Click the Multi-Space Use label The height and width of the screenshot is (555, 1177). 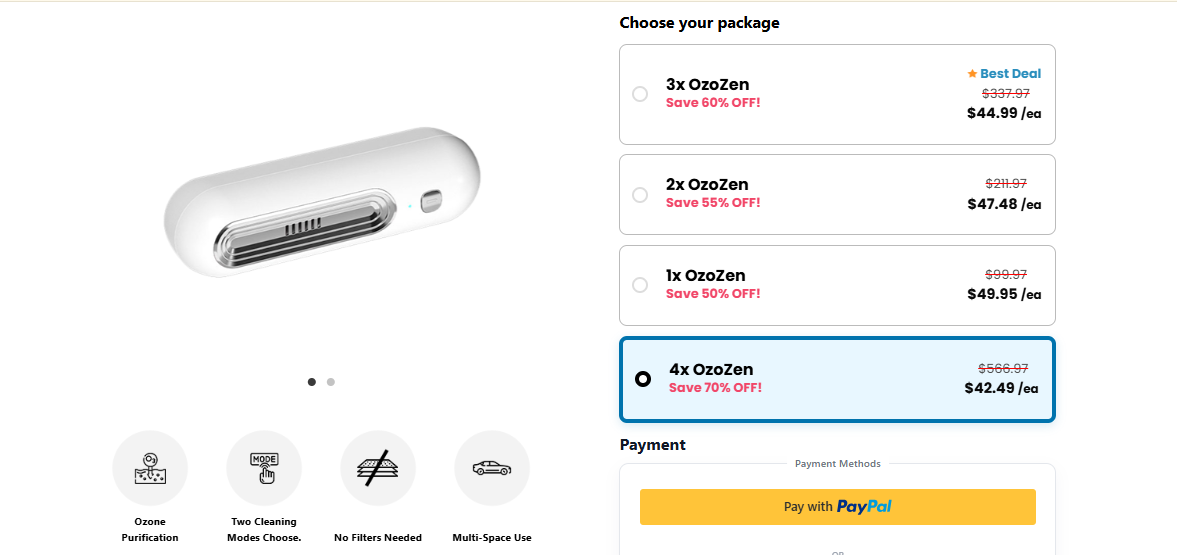tap(492, 538)
